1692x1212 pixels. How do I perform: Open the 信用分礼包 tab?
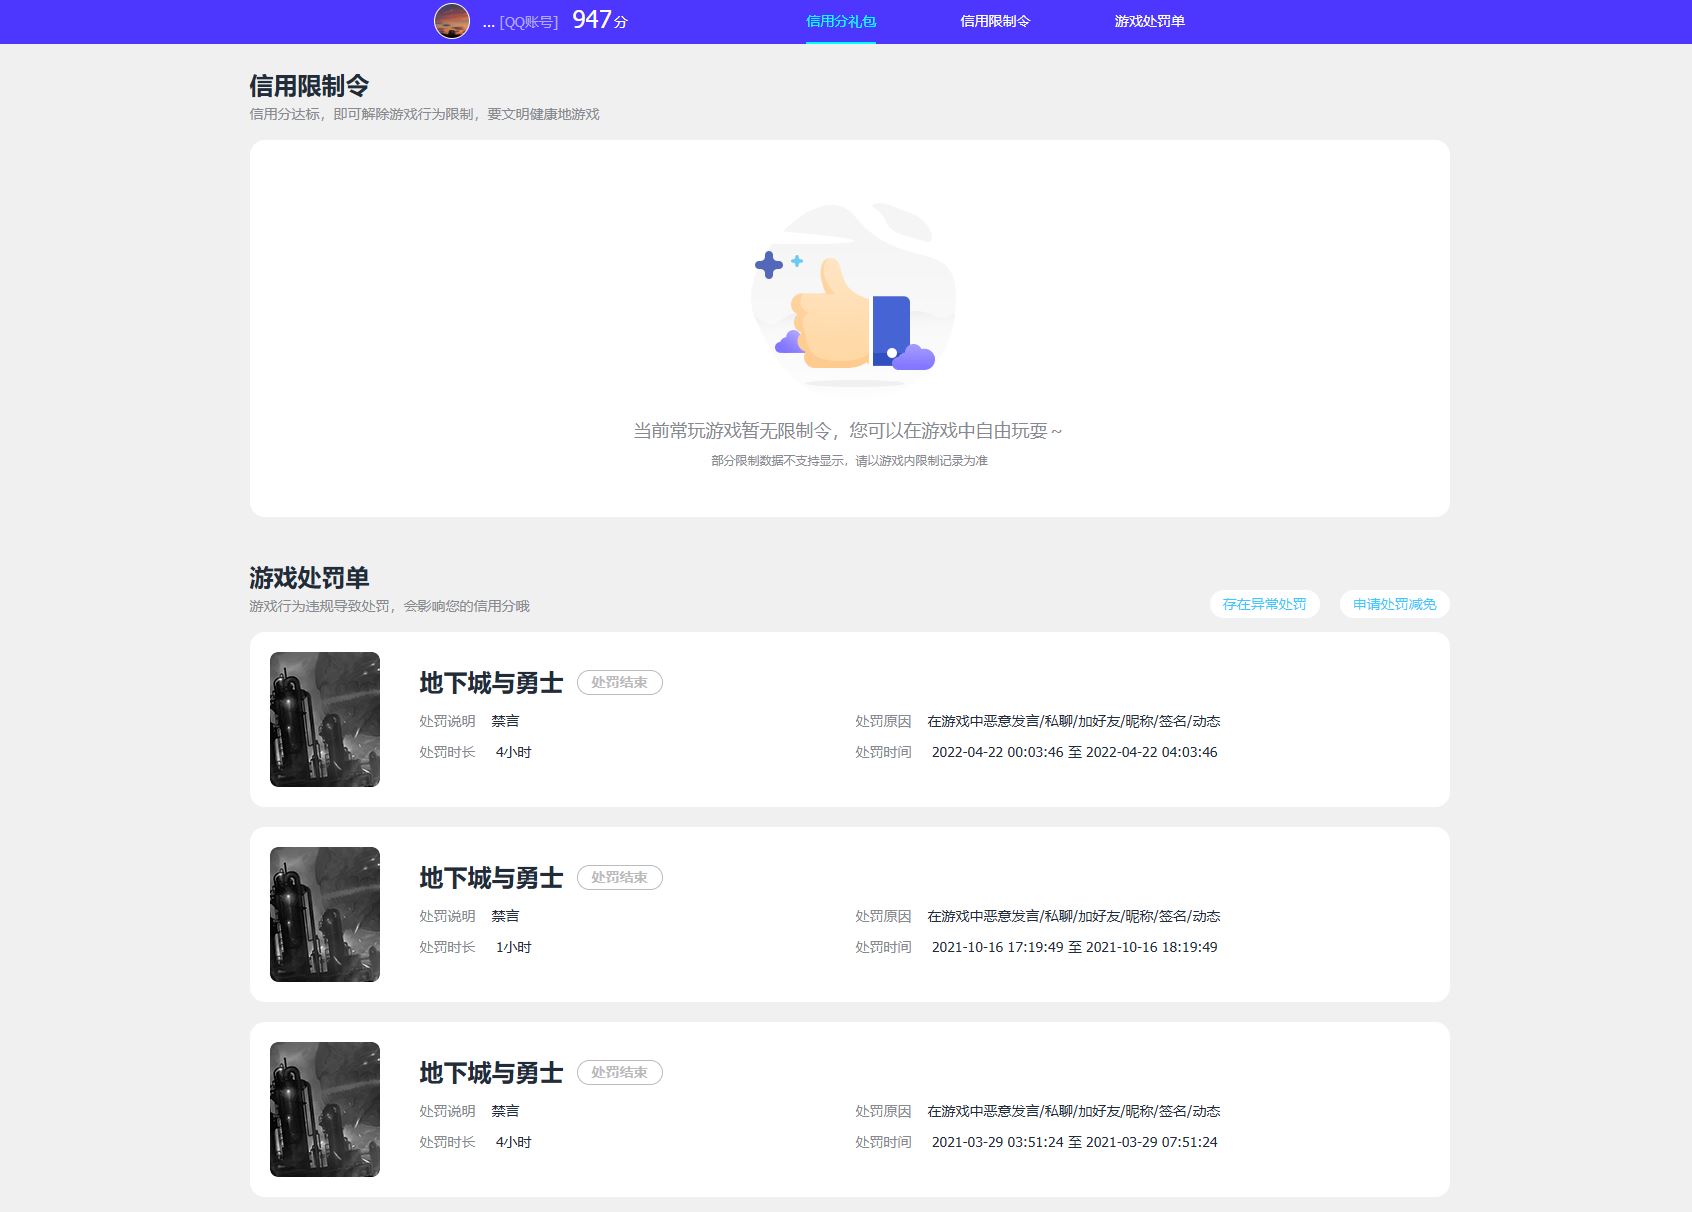839,20
